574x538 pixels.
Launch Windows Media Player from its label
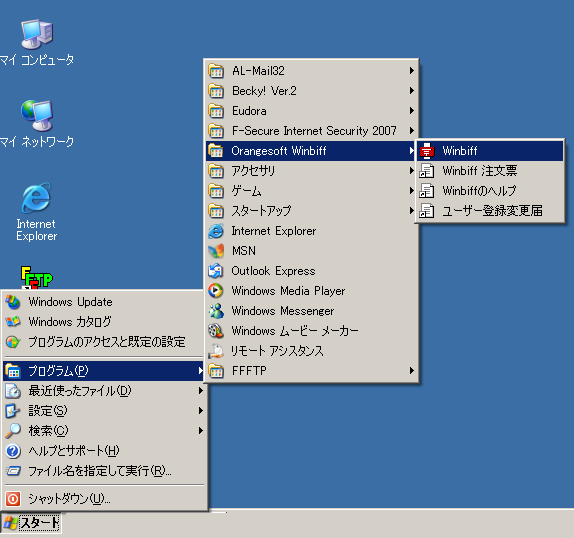pos(288,291)
